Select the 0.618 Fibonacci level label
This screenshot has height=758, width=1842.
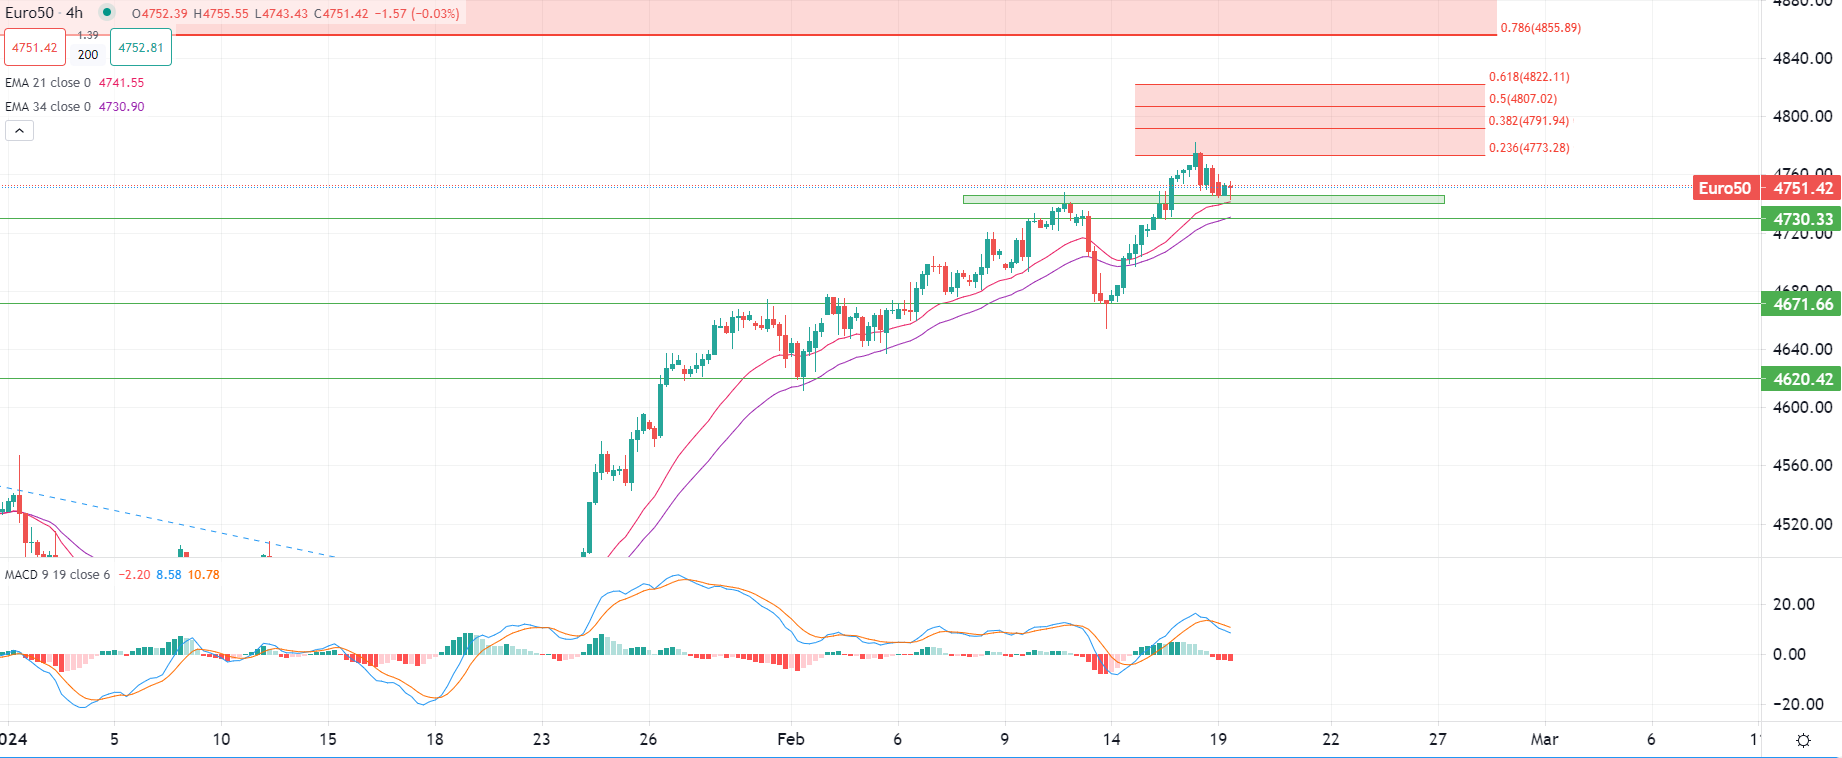coord(1529,77)
